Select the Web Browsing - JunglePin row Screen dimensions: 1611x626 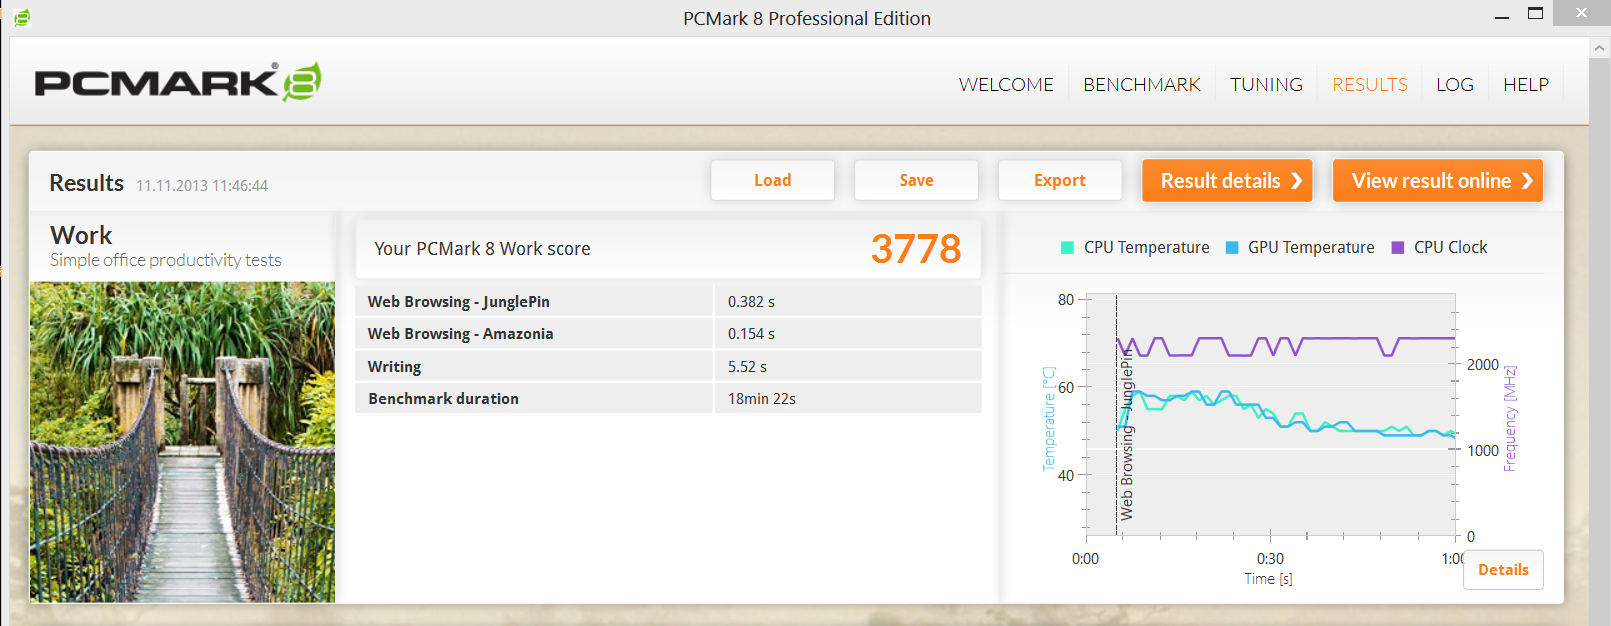[x=668, y=301]
